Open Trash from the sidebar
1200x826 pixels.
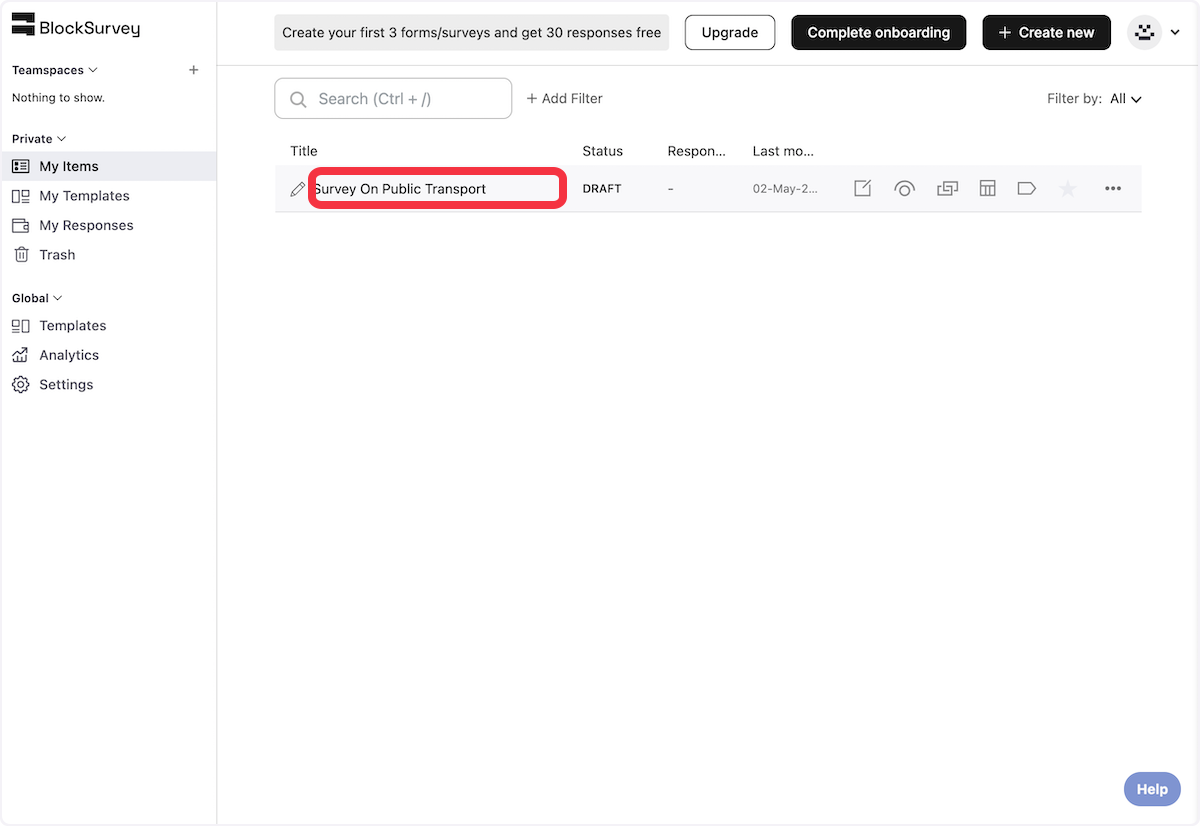click(x=56, y=254)
